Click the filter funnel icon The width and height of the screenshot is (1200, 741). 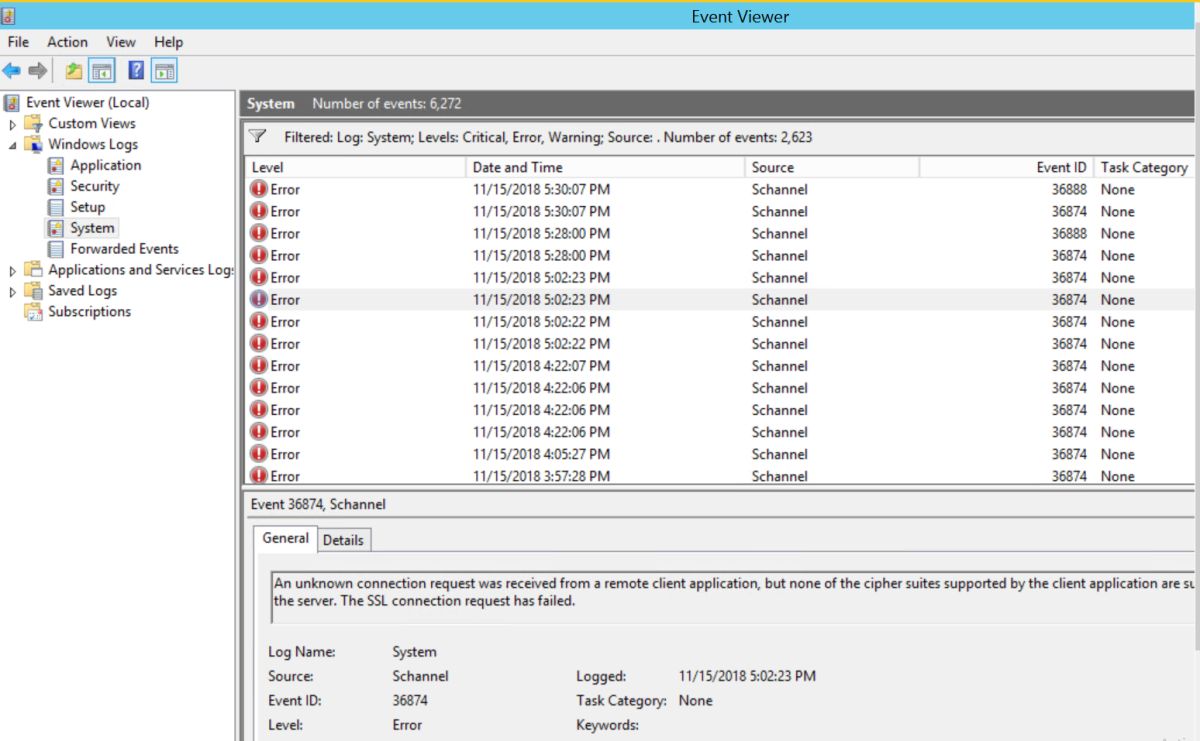pyautogui.click(x=257, y=137)
